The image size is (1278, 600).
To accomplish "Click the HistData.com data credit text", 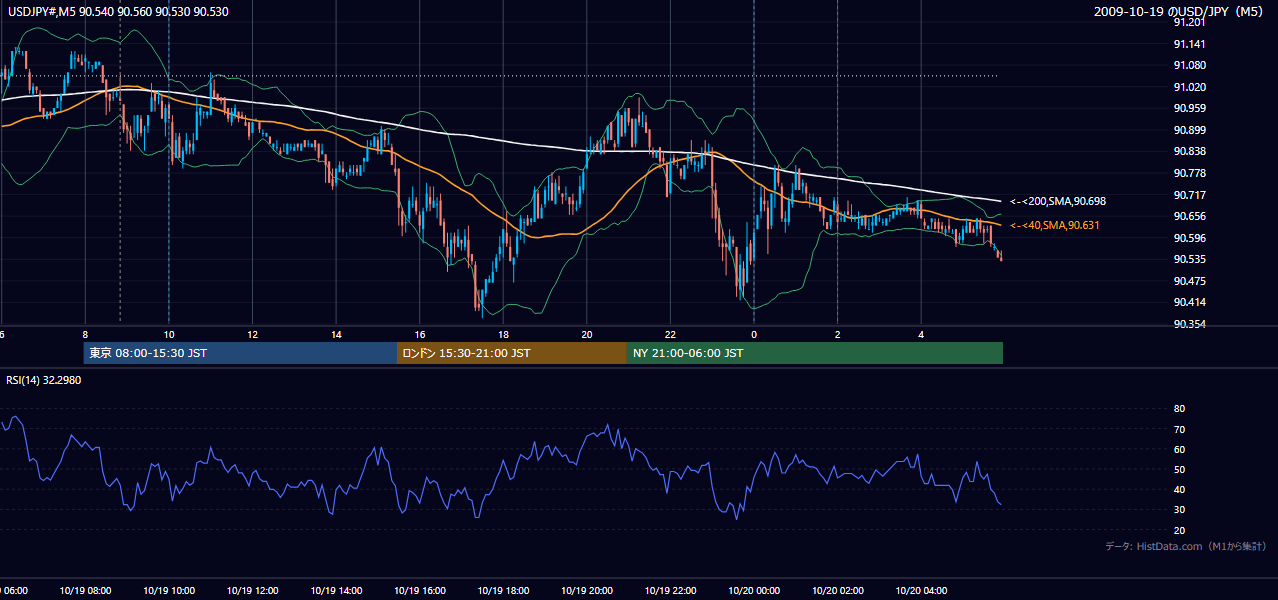I will tap(1186, 546).
